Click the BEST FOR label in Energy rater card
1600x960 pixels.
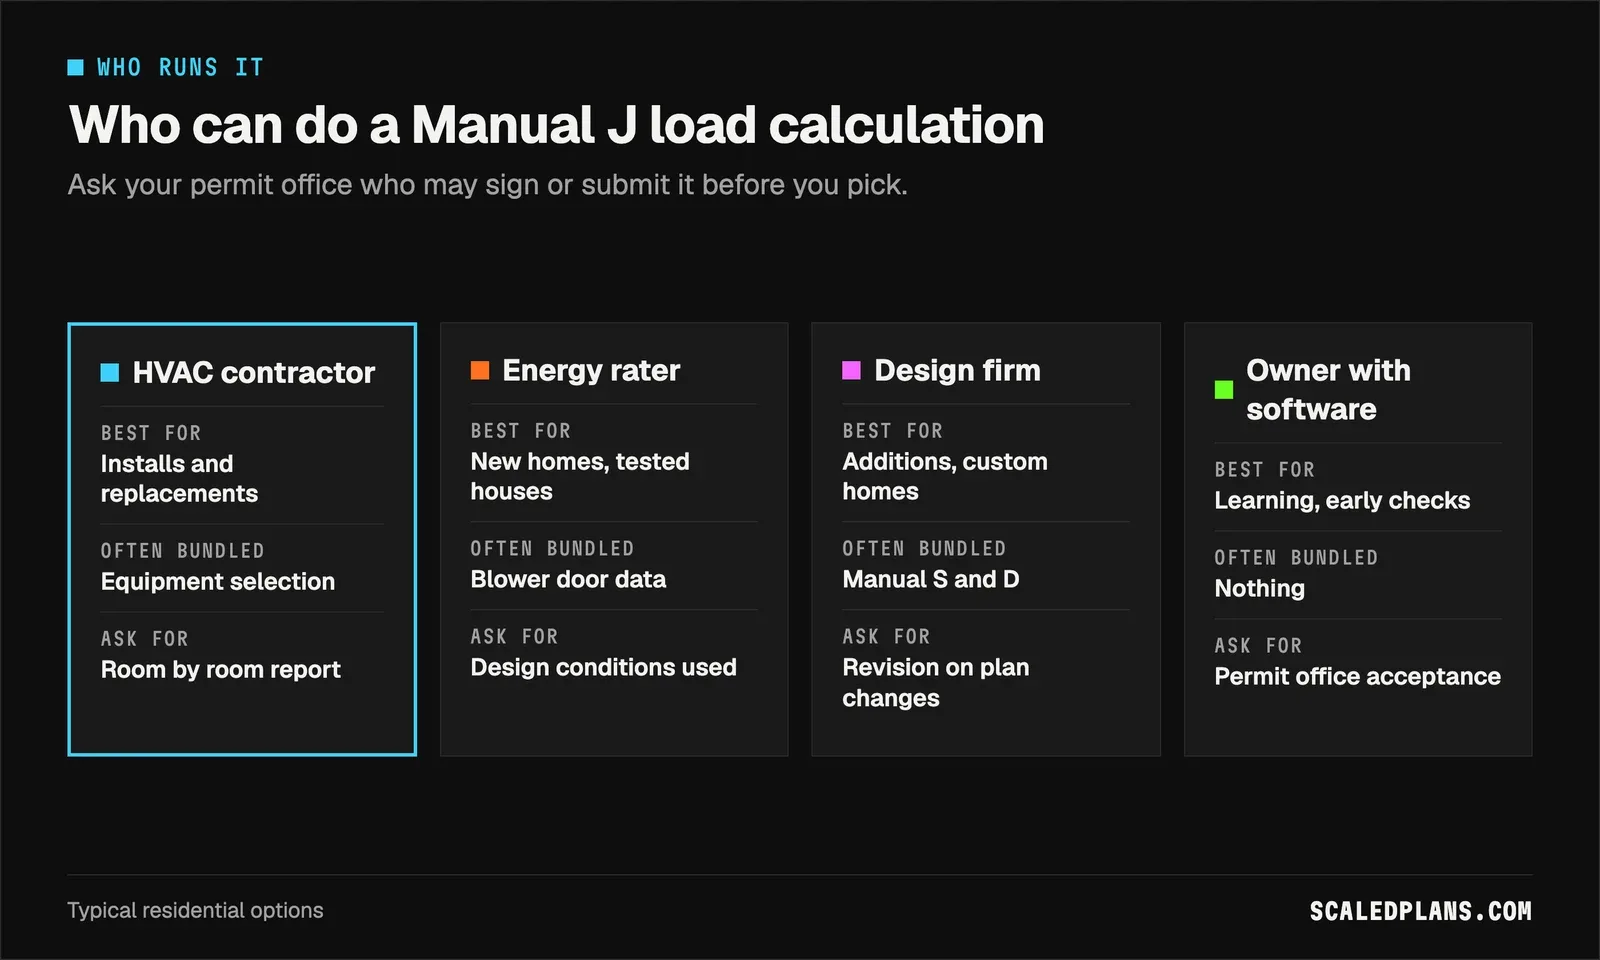pos(521,431)
